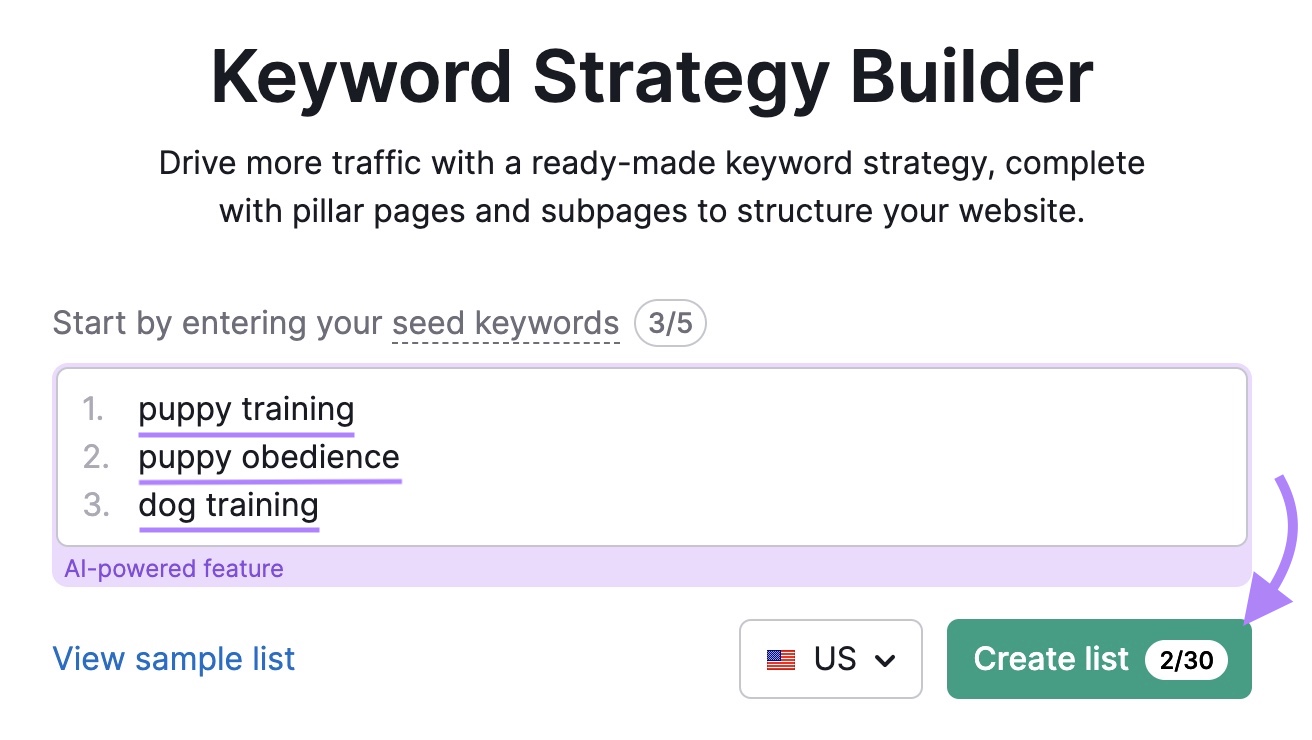Click the "Start by entering your" label
The width and height of the screenshot is (1312, 740).
coord(217,324)
